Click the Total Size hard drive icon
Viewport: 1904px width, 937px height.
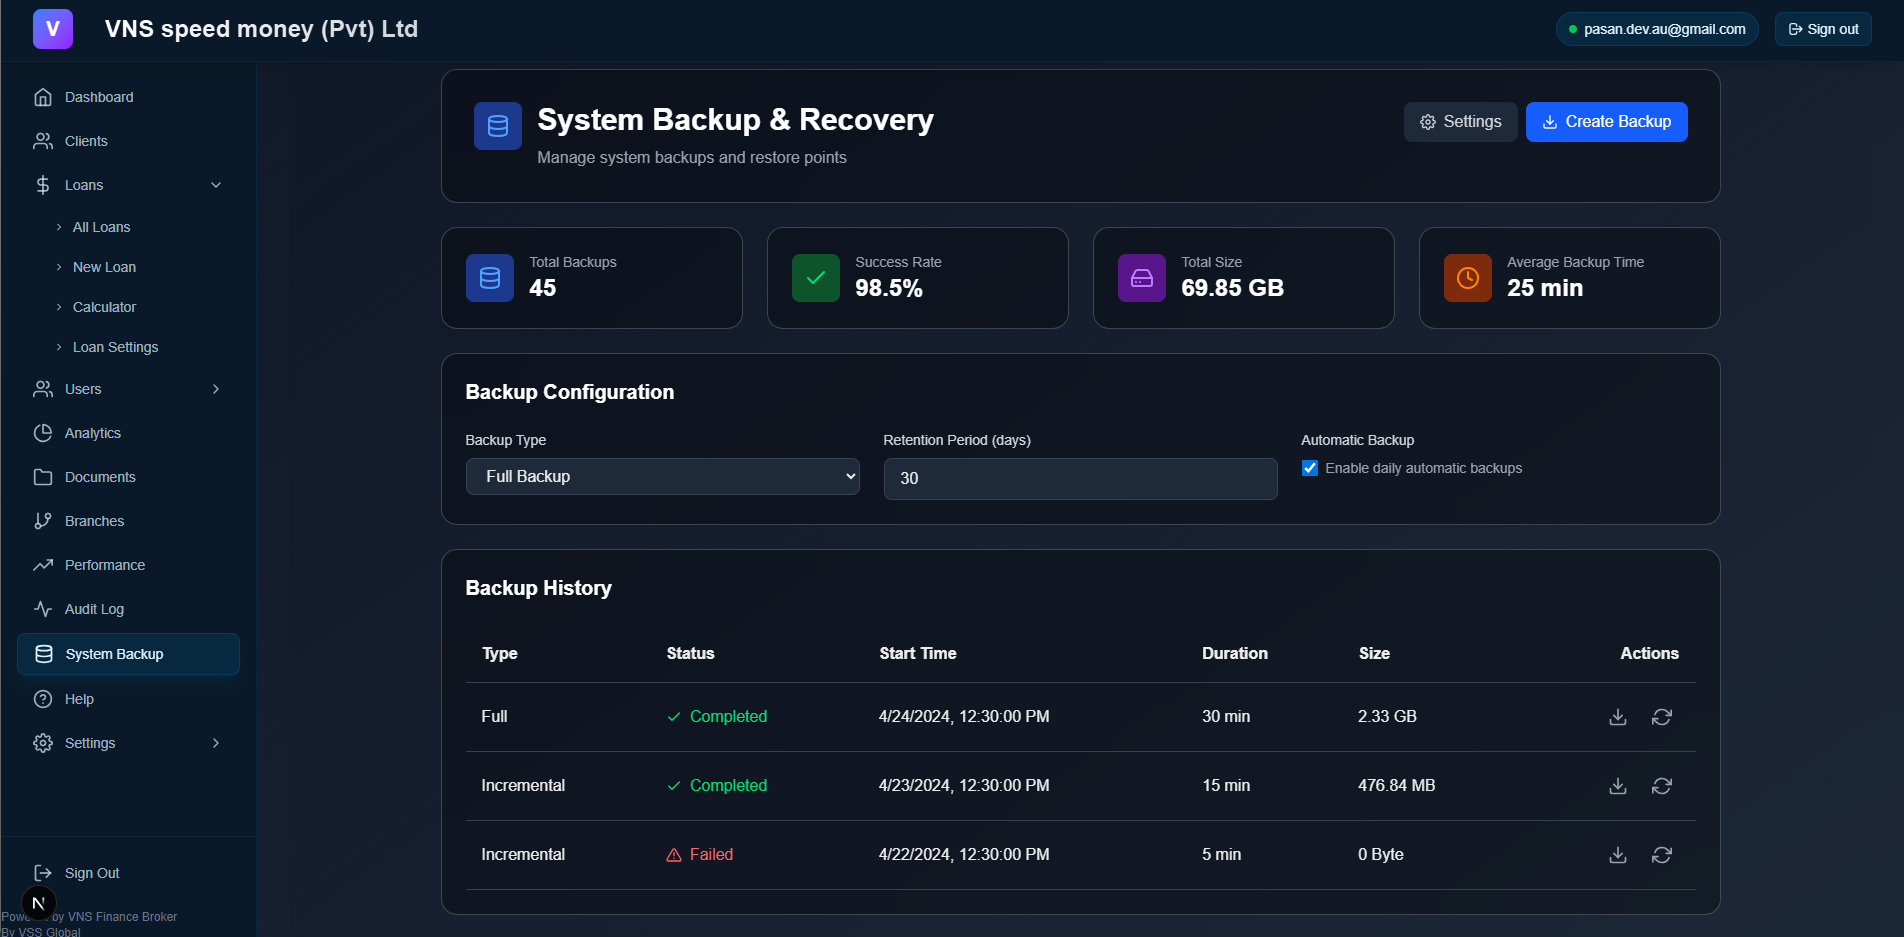(1142, 278)
